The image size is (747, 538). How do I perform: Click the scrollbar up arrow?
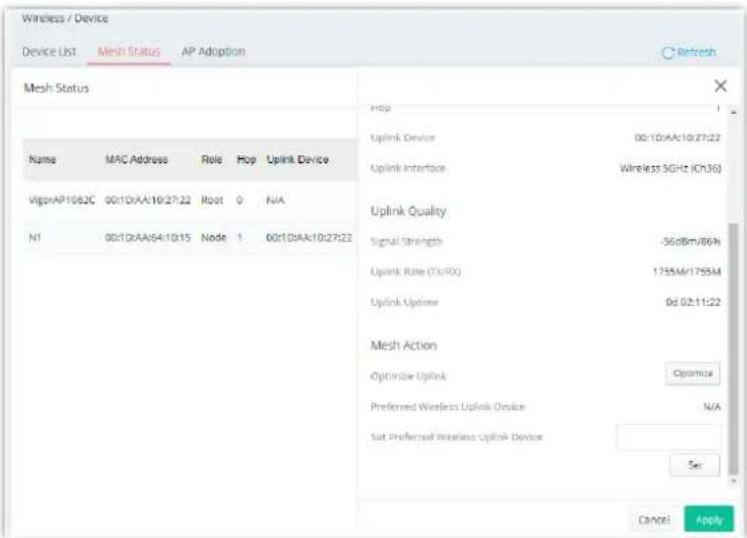(x=734, y=112)
